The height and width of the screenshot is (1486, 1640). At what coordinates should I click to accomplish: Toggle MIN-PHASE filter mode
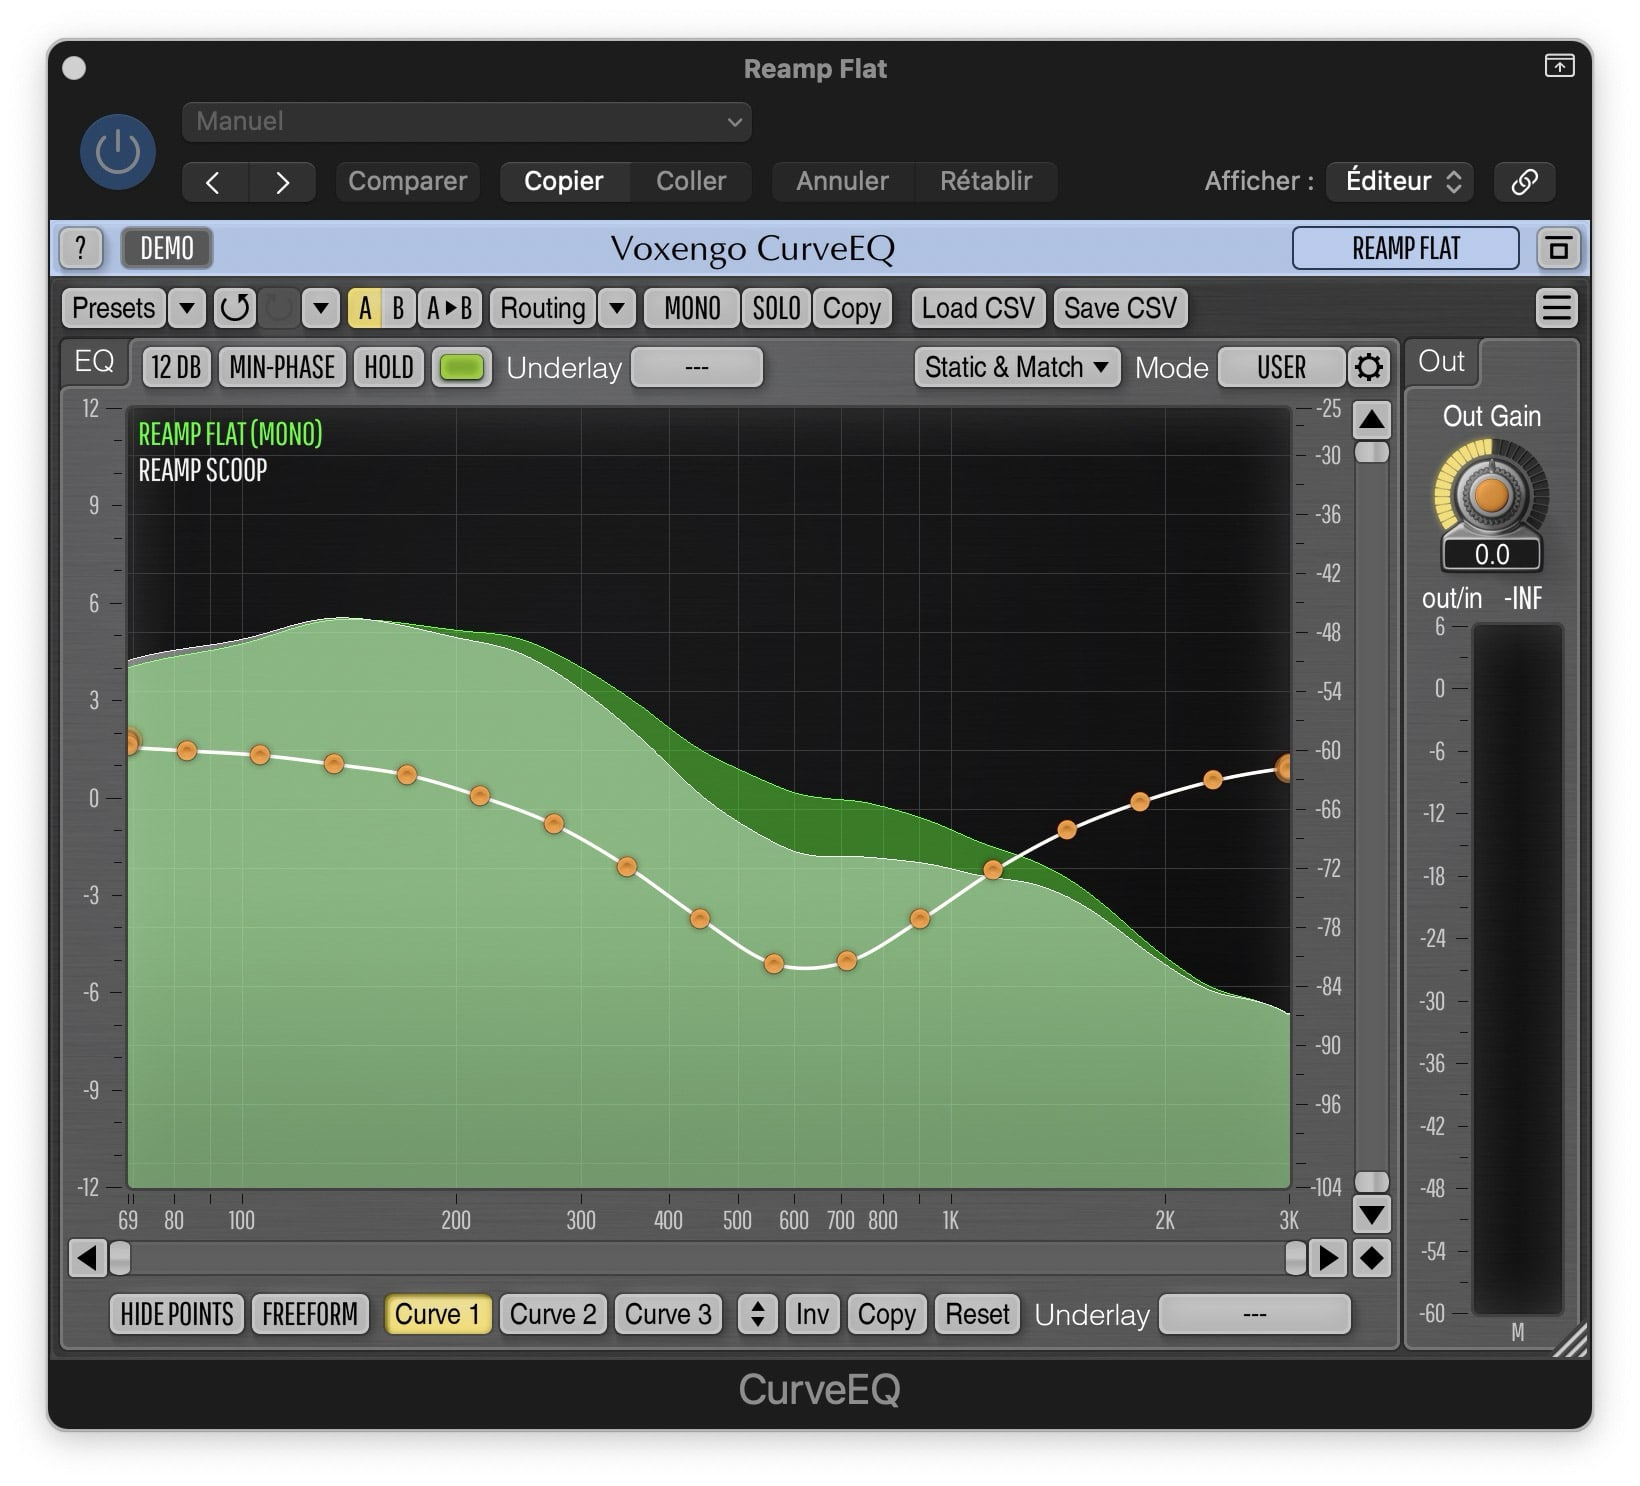click(x=282, y=367)
